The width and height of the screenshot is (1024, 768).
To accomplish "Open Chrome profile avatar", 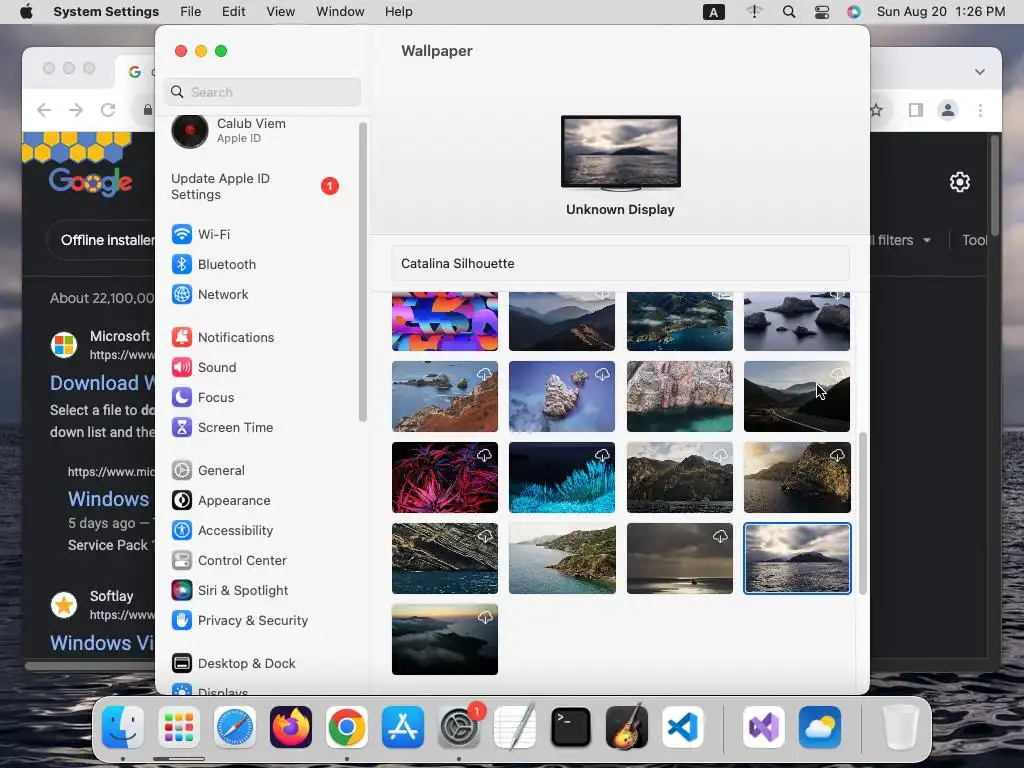I will pos(948,110).
